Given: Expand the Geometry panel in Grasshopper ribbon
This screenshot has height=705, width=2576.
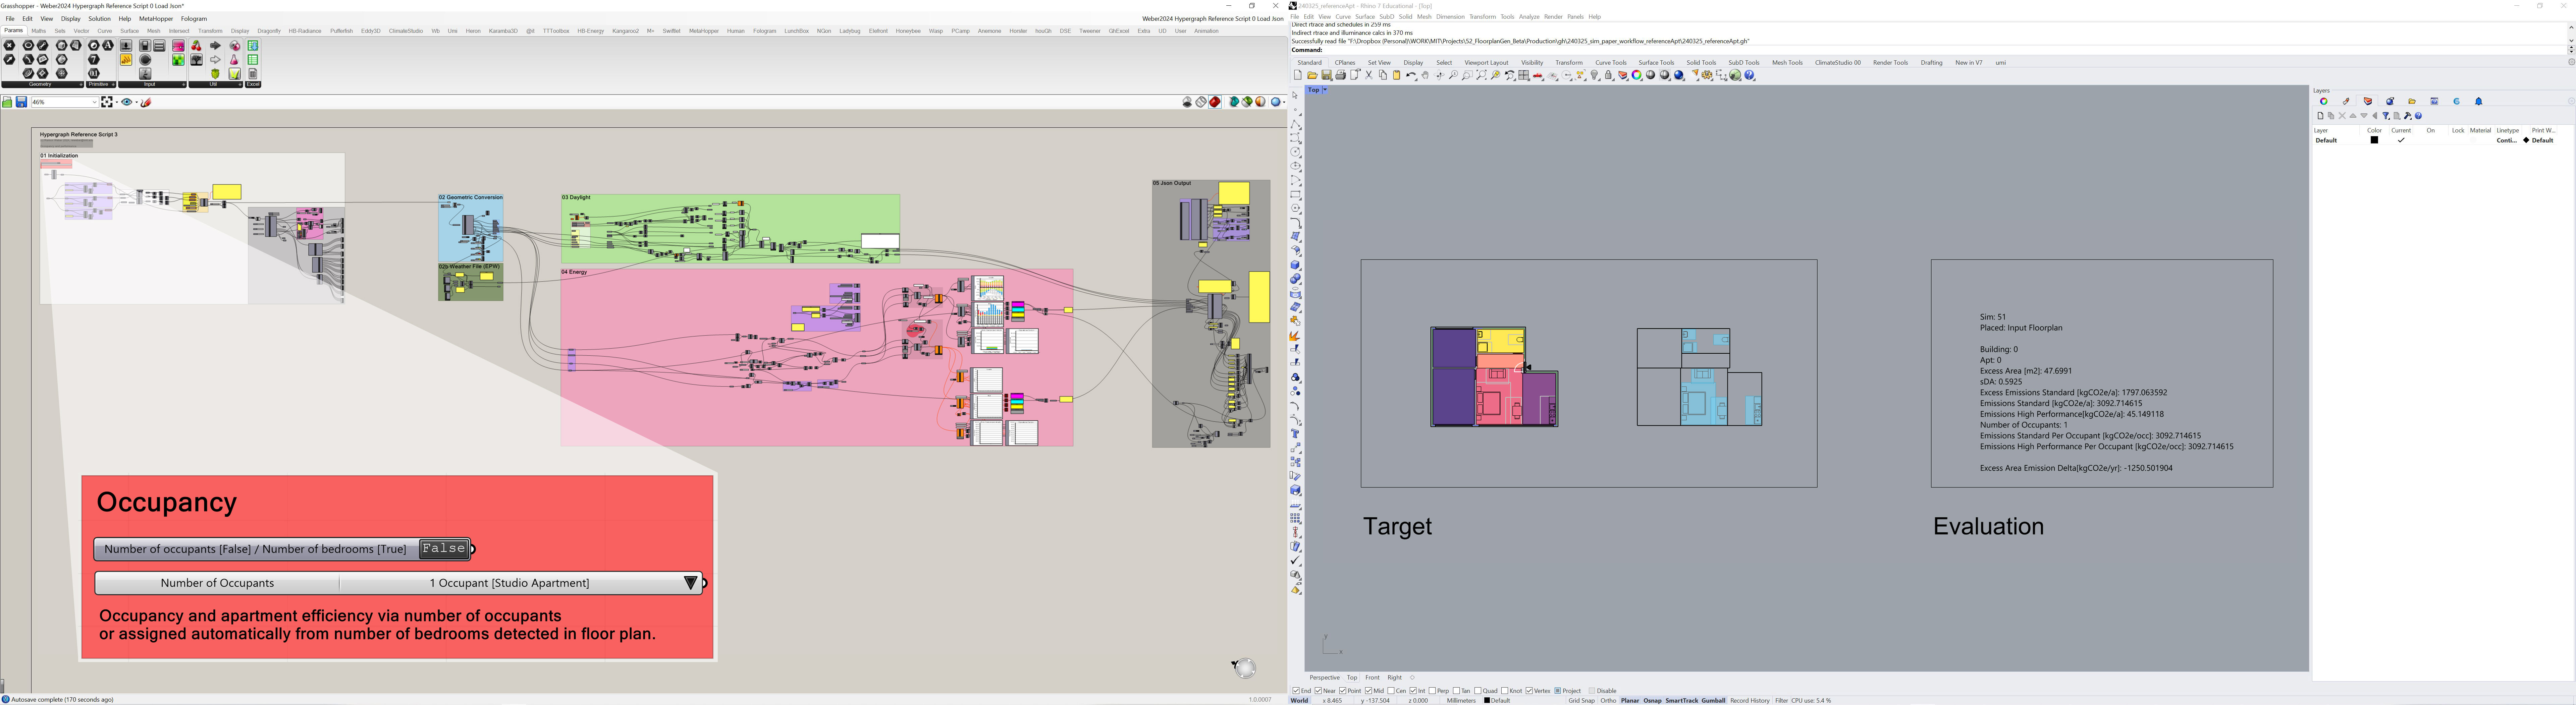Looking at the screenshot, I should click(81, 84).
